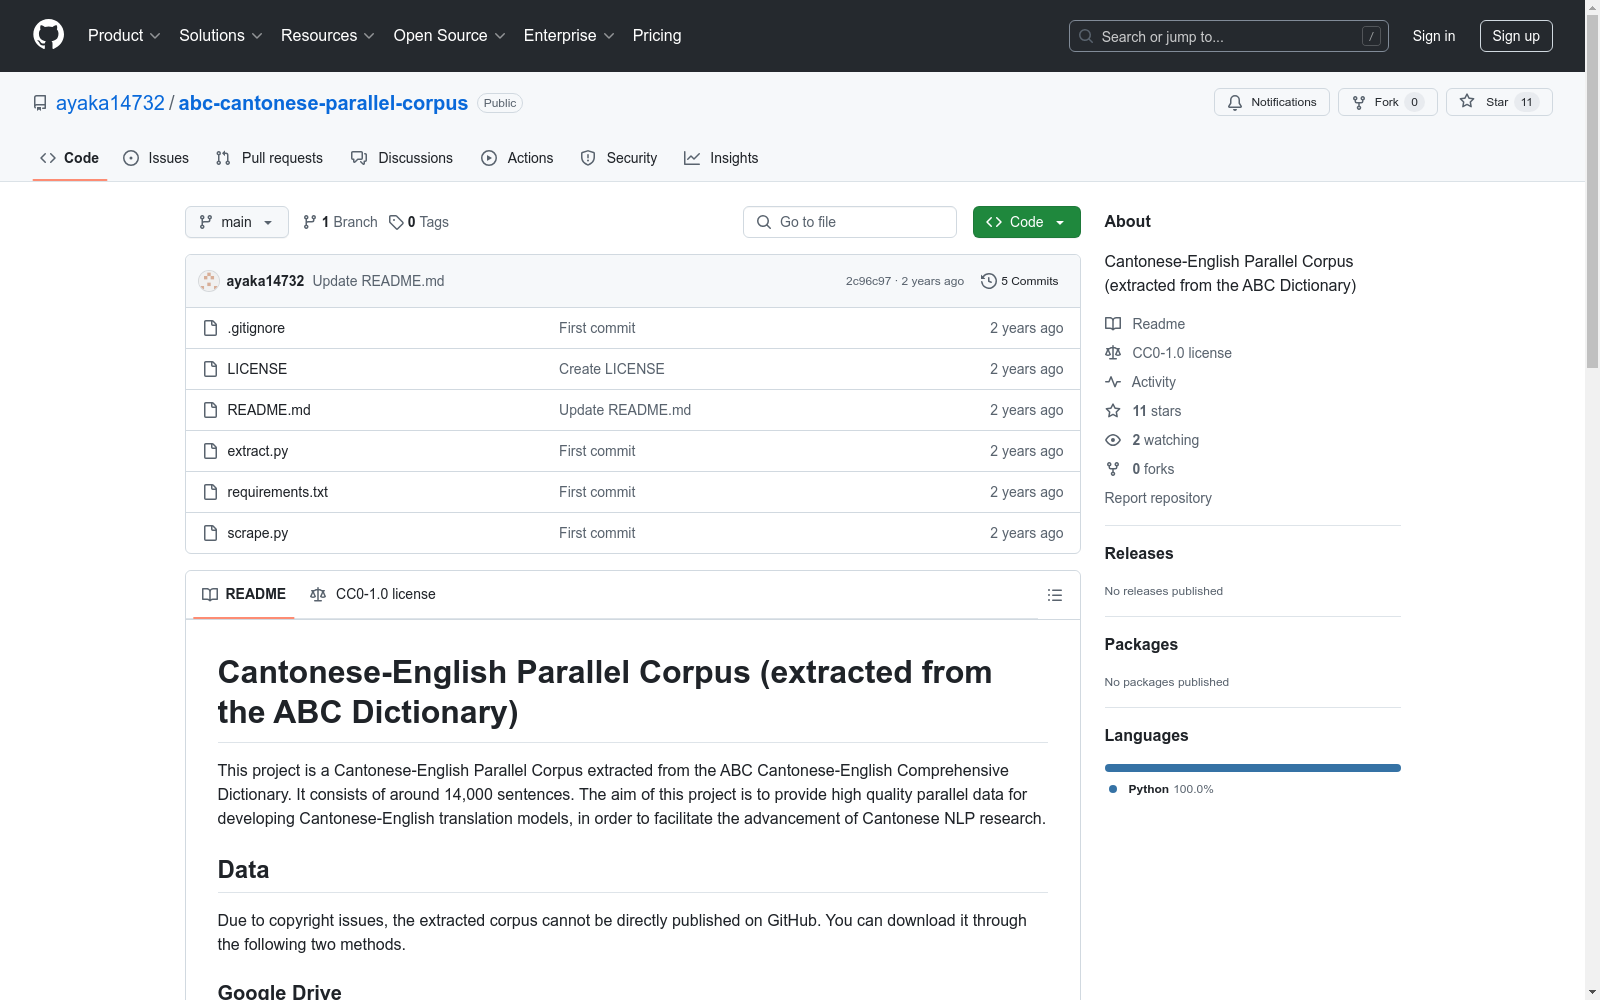The width and height of the screenshot is (1600, 1000).
Task: Click the Search or jump to field
Action: (x=1229, y=36)
